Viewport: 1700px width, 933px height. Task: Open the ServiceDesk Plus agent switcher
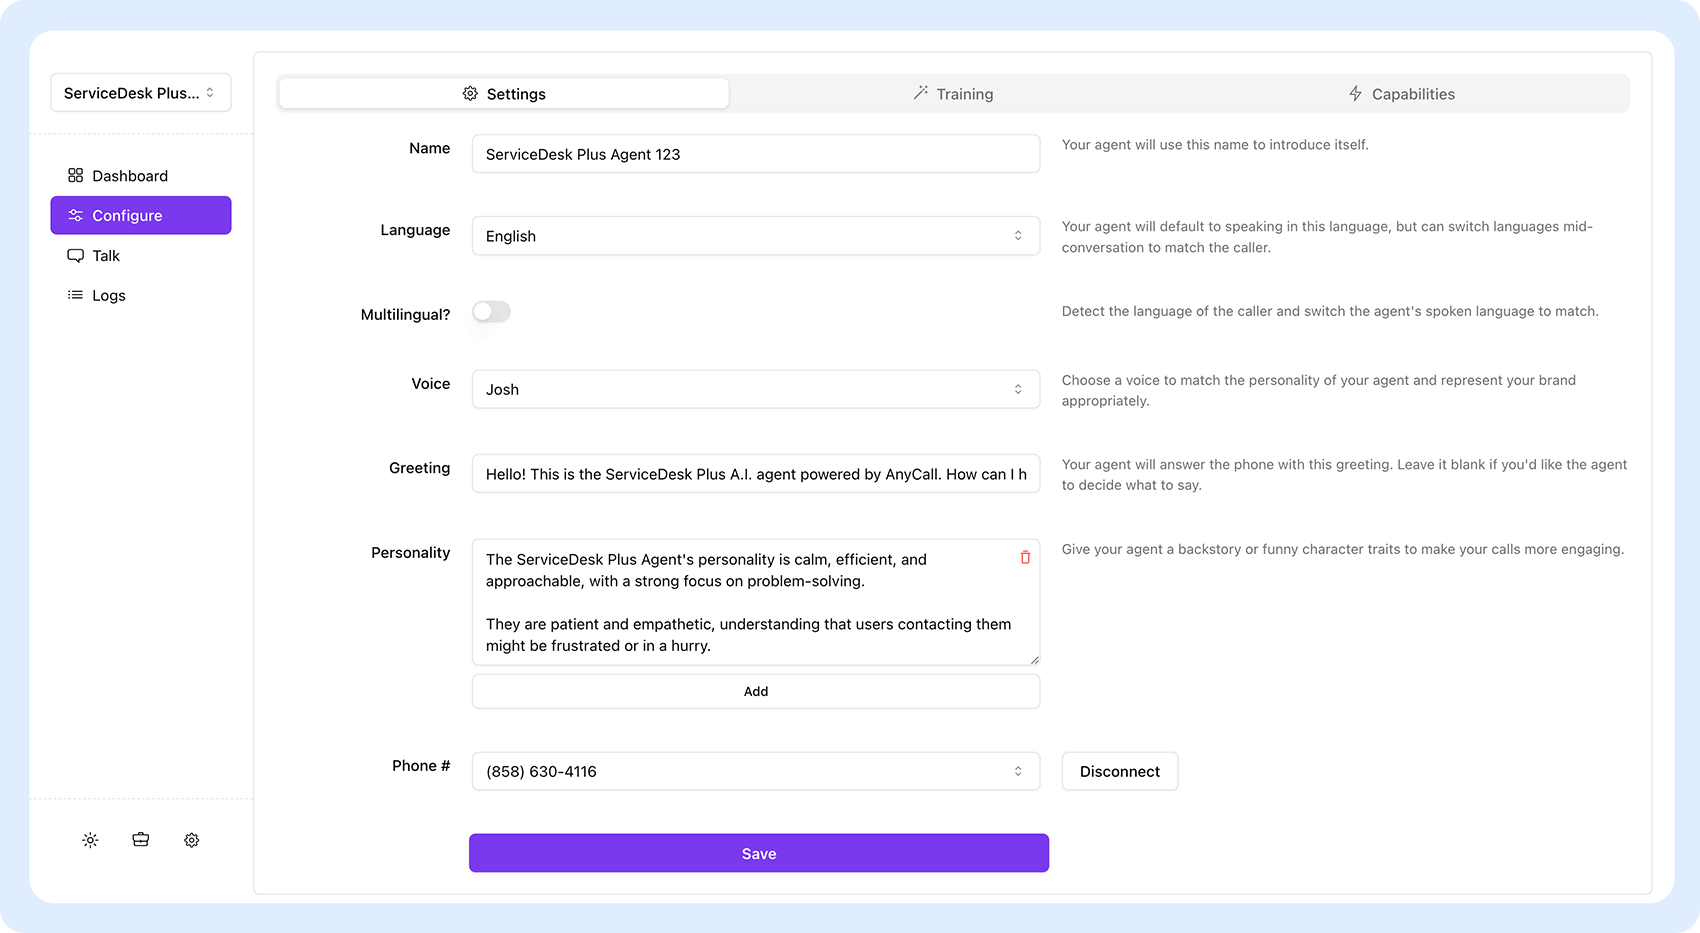(x=141, y=93)
